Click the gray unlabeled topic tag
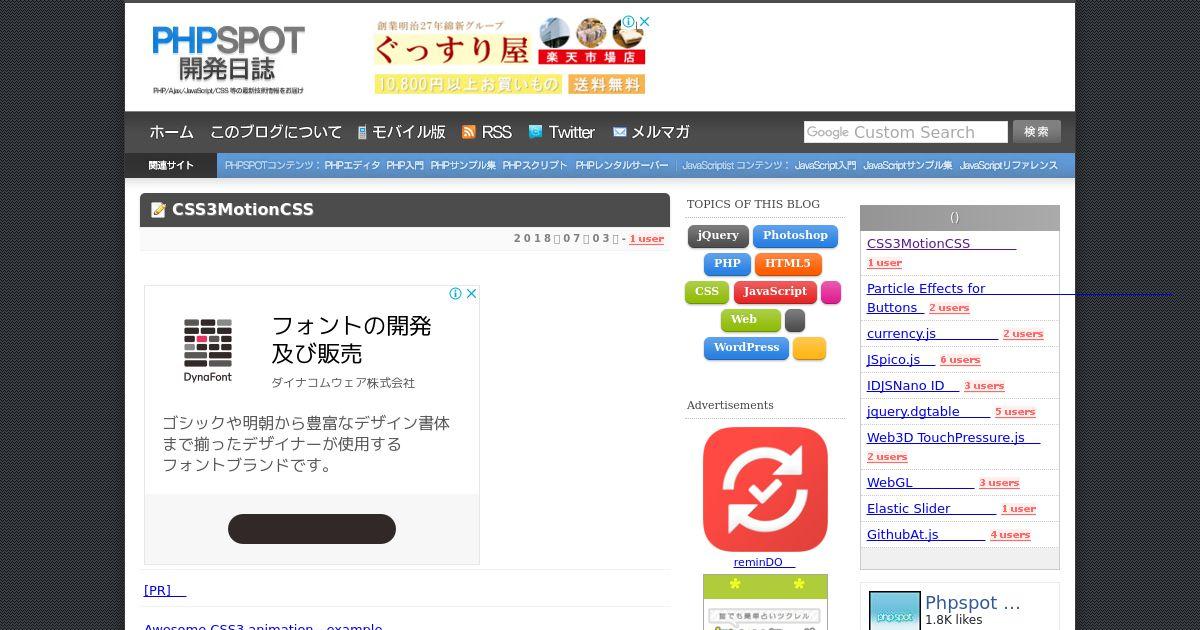Image resolution: width=1200 pixels, height=630 pixels. point(795,321)
